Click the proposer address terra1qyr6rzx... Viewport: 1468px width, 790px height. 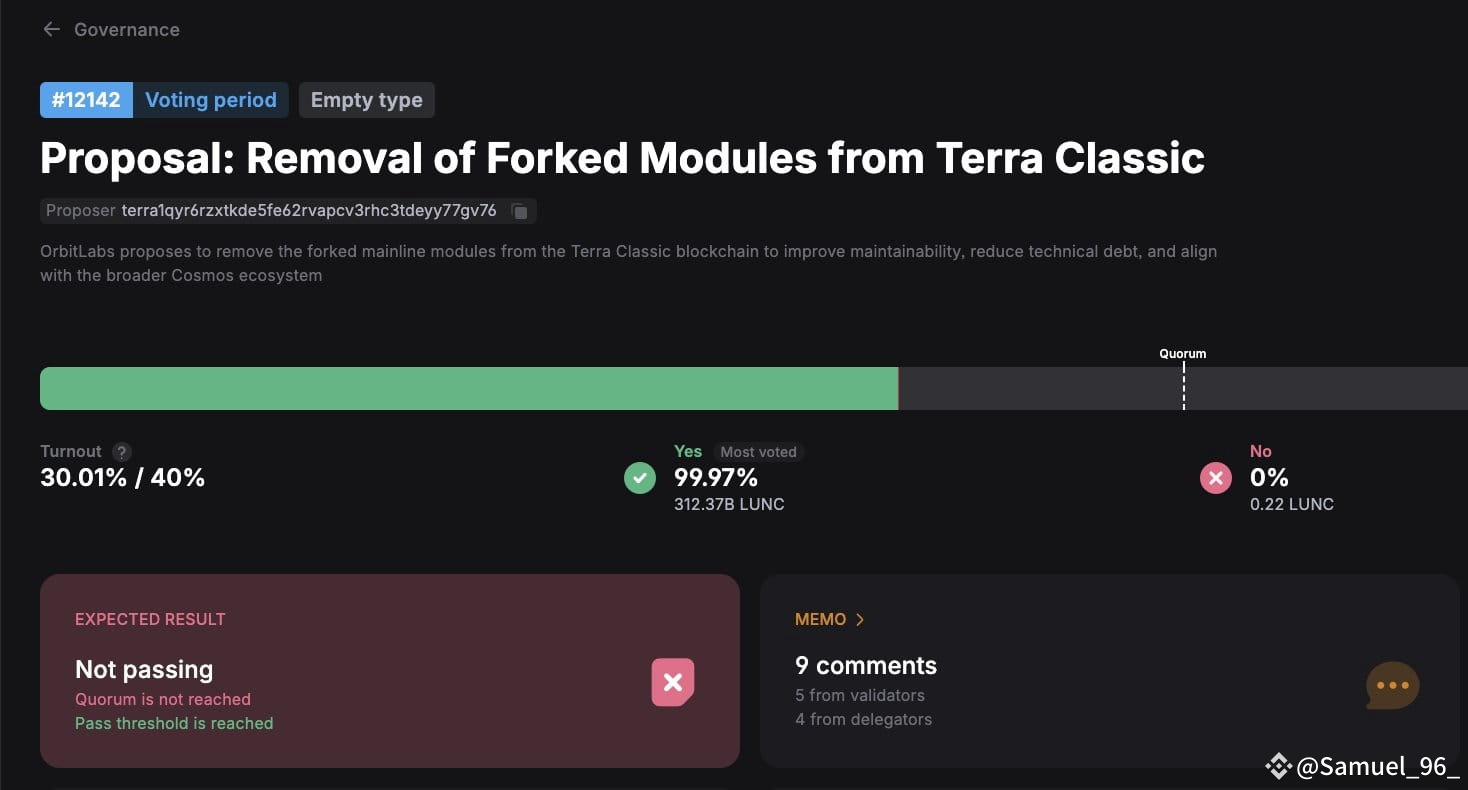pyautogui.click(x=309, y=211)
